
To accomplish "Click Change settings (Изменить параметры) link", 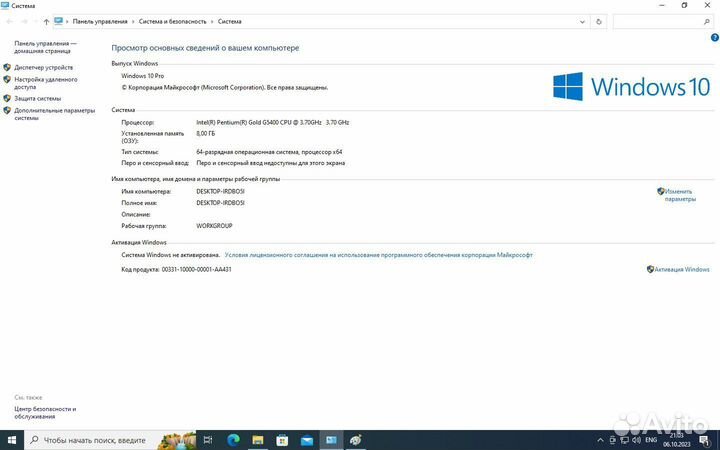I will (x=680, y=195).
